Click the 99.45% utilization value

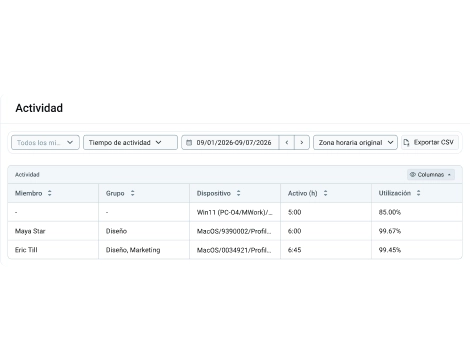pyautogui.click(x=390, y=250)
